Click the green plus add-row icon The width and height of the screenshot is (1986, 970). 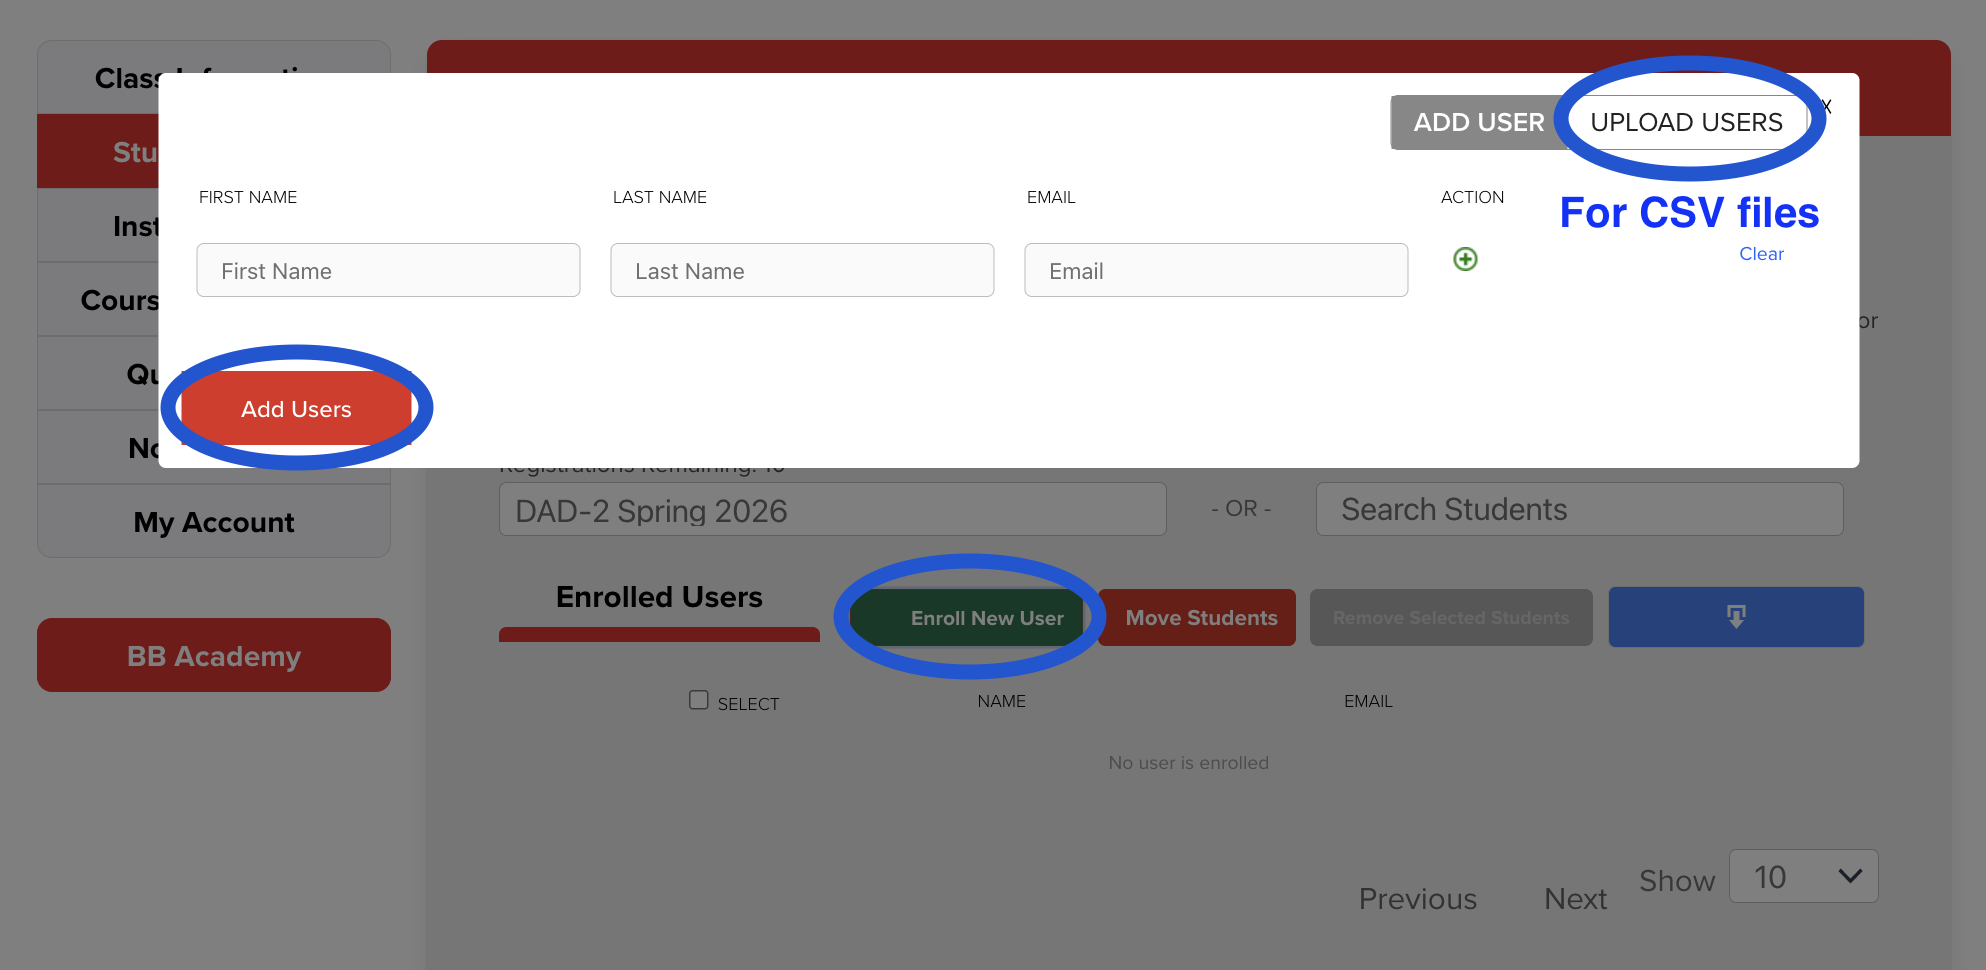tap(1465, 259)
